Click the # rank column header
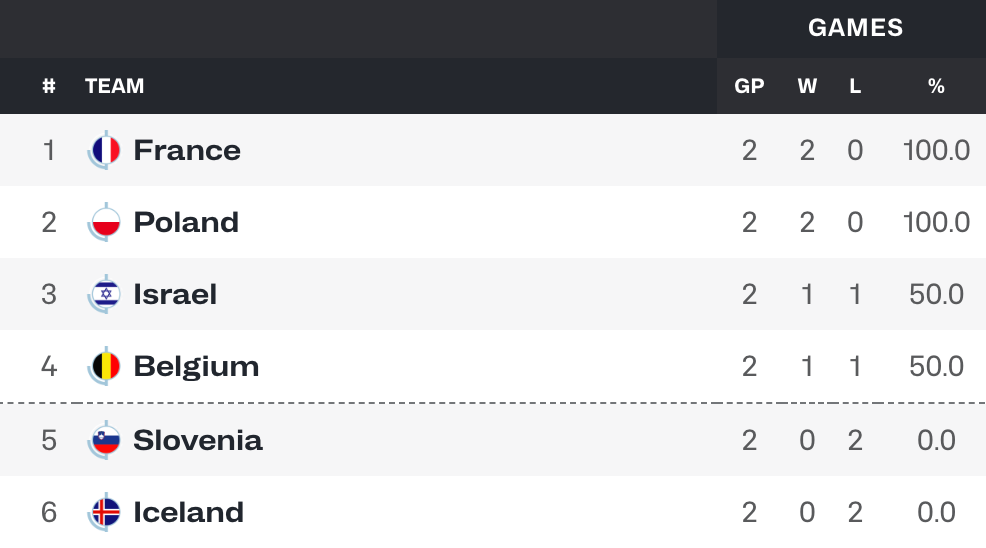This screenshot has width=986, height=548. coord(49,86)
